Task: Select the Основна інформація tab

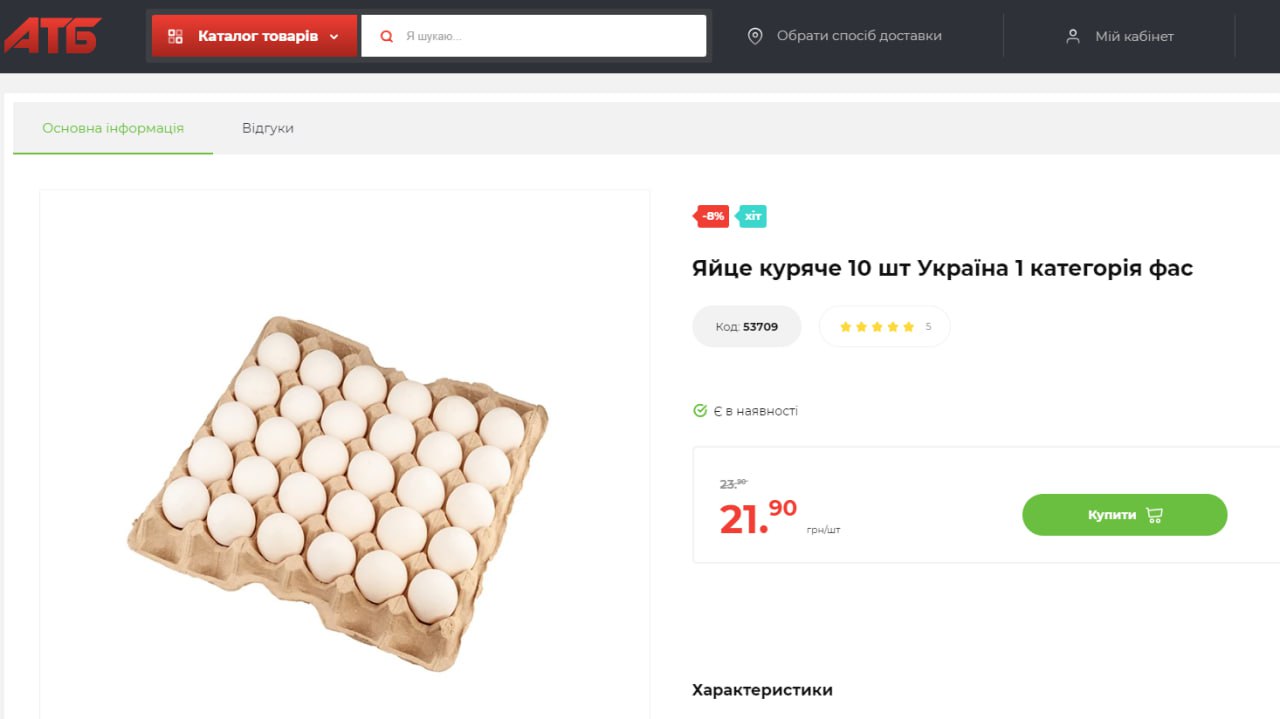Action: point(113,128)
